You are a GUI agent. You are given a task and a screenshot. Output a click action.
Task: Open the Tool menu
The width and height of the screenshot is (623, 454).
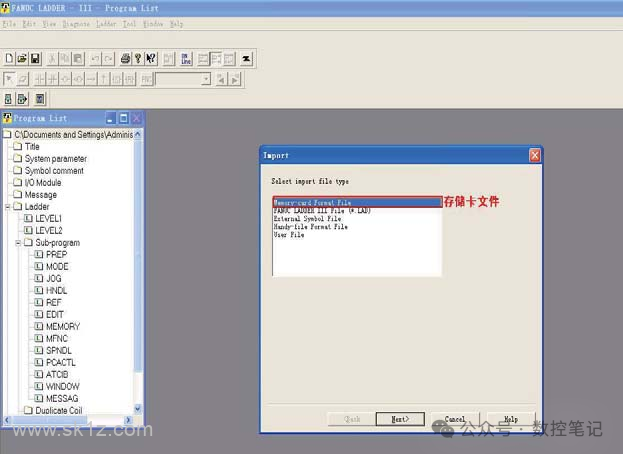coord(130,24)
